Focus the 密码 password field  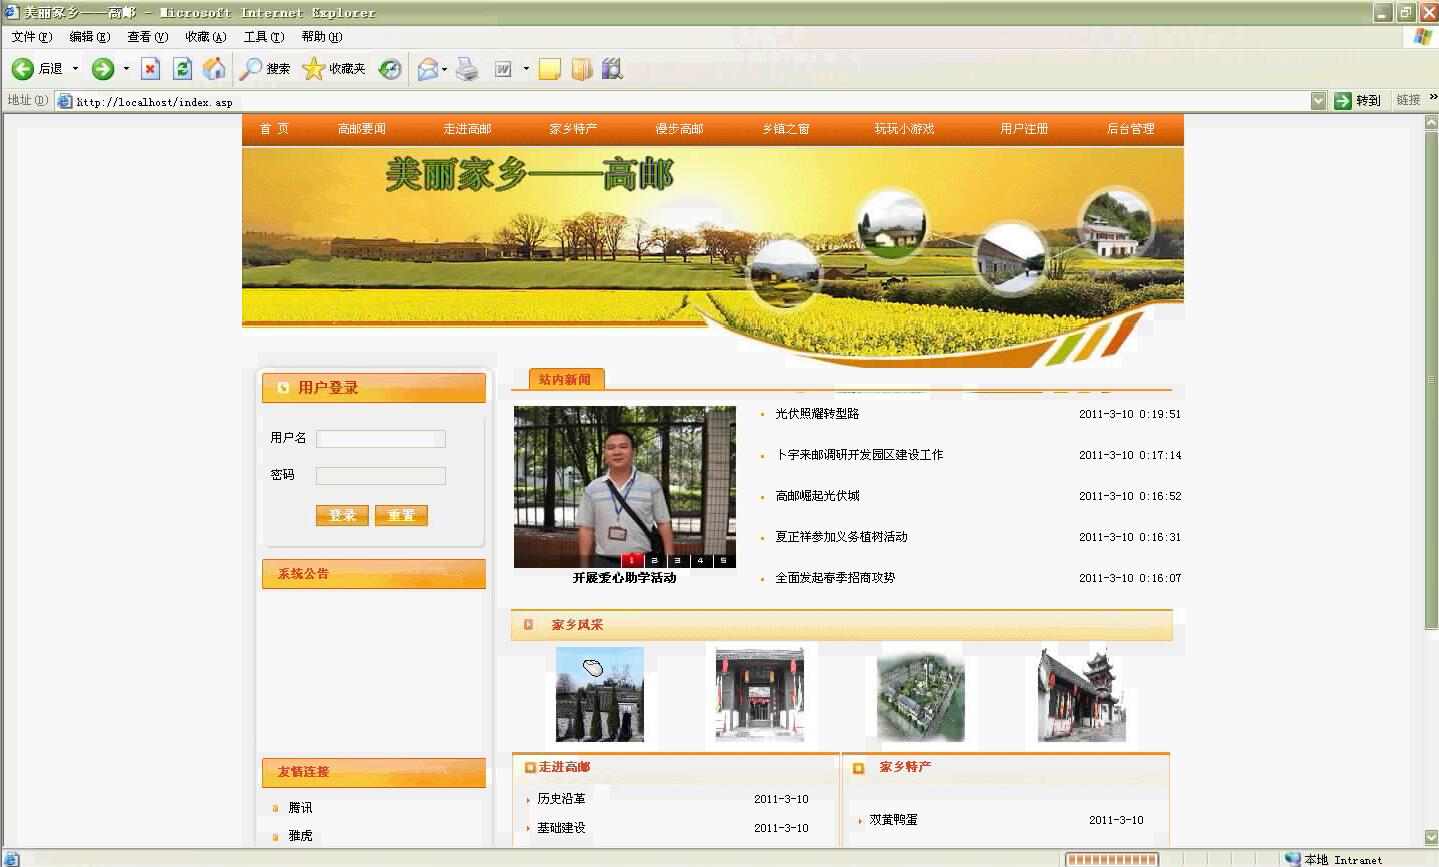[x=381, y=476]
